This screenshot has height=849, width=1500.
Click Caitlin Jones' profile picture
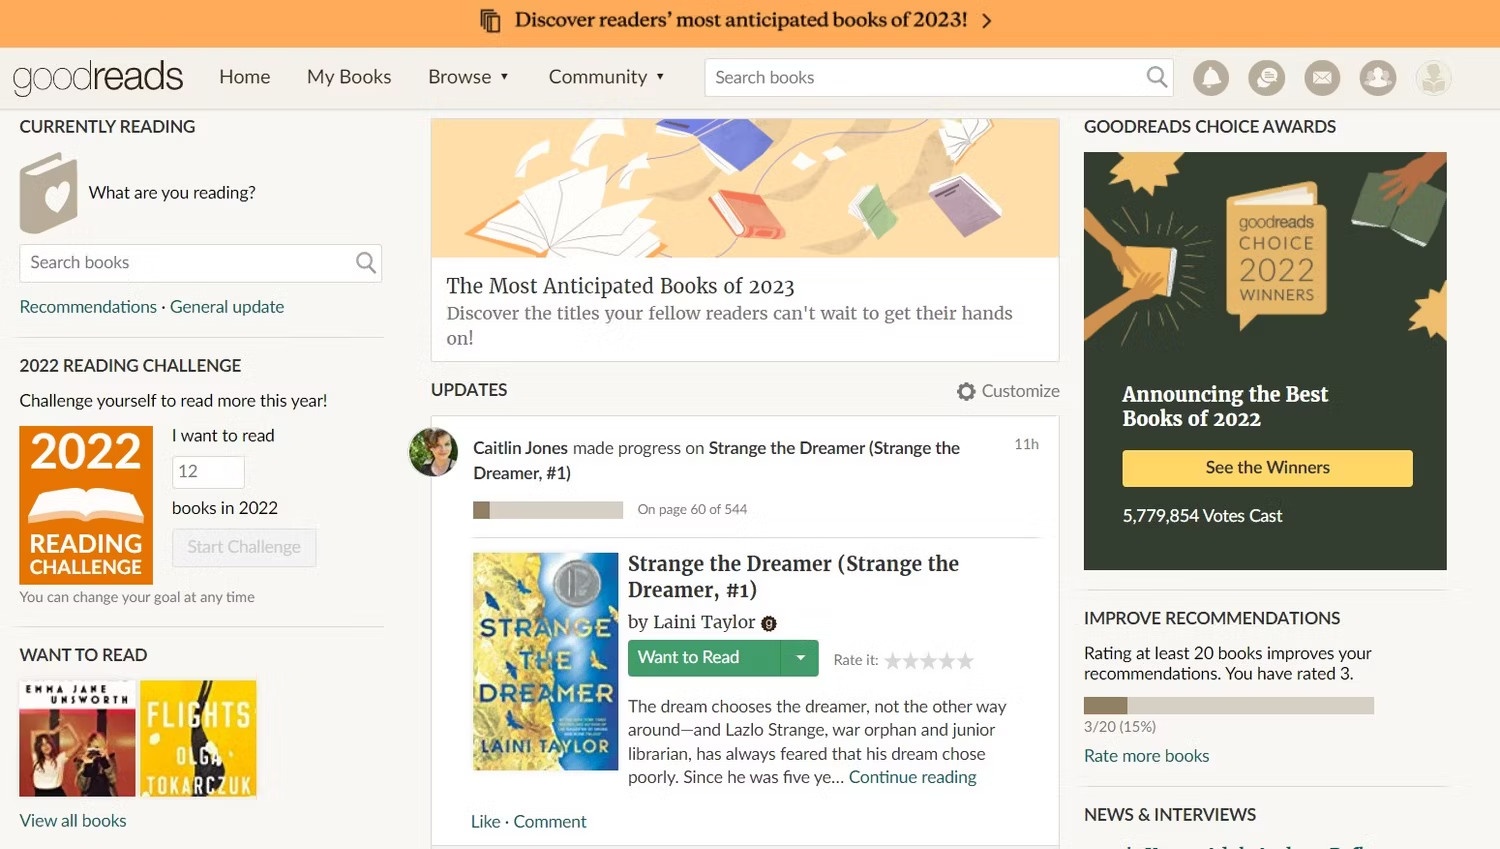(x=433, y=452)
